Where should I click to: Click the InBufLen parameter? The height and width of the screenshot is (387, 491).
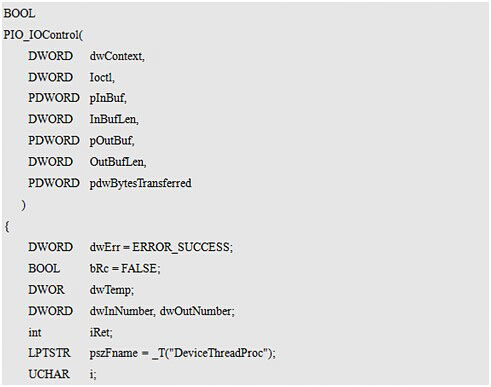pos(113,120)
